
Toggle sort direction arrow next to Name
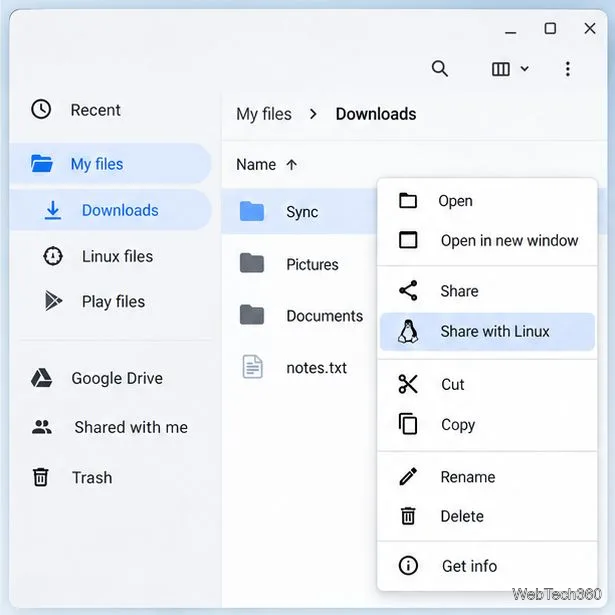pos(291,164)
